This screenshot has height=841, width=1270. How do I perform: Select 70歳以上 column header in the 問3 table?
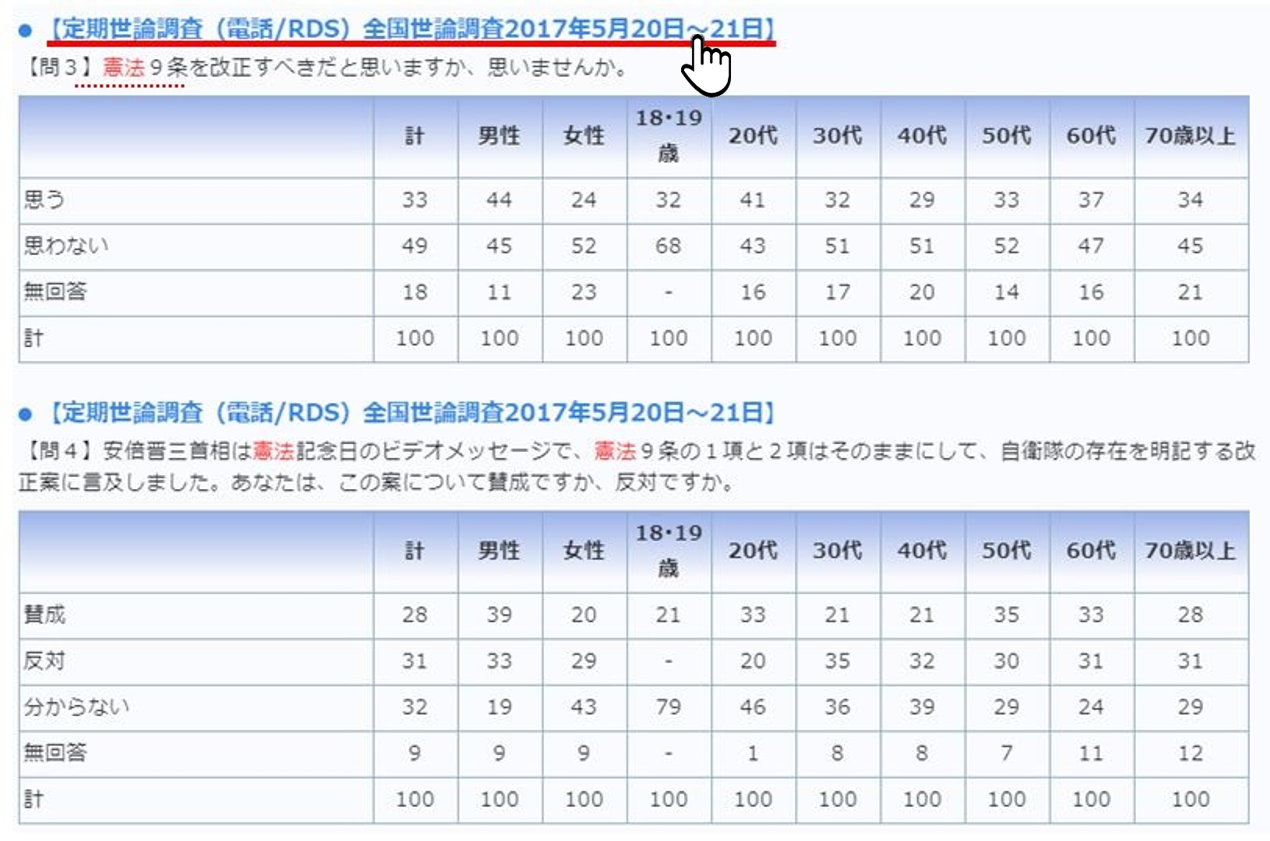coord(1190,137)
